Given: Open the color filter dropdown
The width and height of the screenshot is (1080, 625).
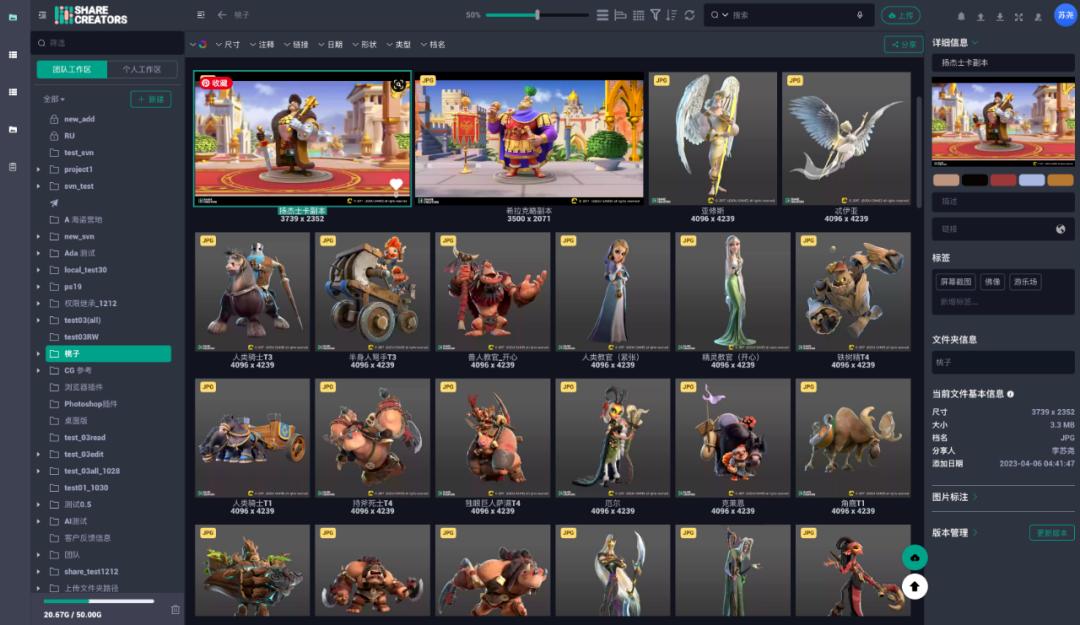Looking at the screenshot, I should coord(198,44).
